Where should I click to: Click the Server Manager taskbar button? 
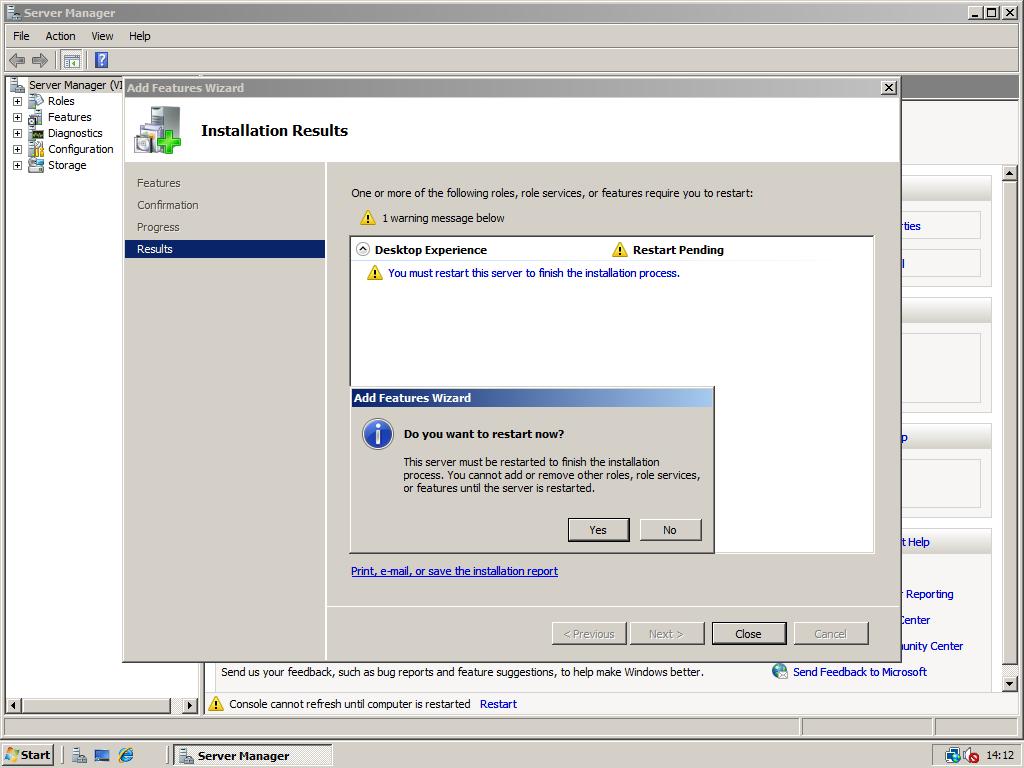click(x=253, y=756)
